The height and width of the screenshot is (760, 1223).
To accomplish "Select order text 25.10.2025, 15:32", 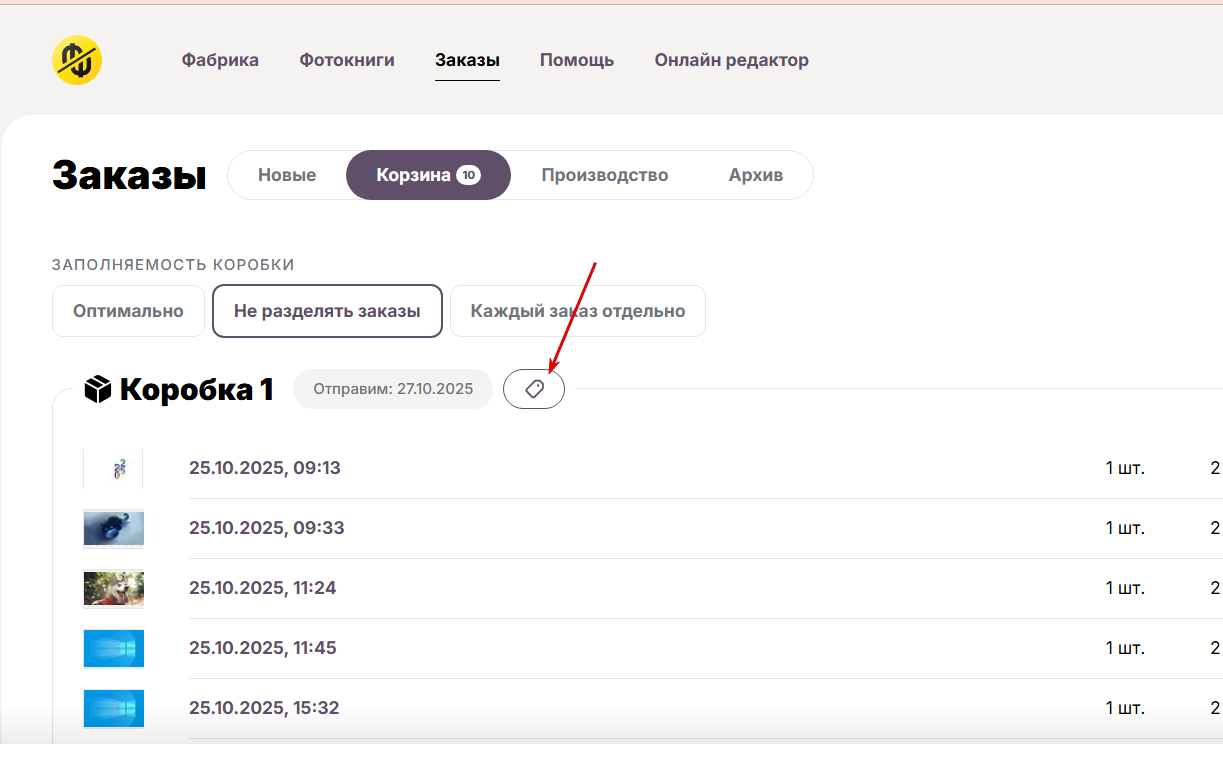I will coord(264,708).
